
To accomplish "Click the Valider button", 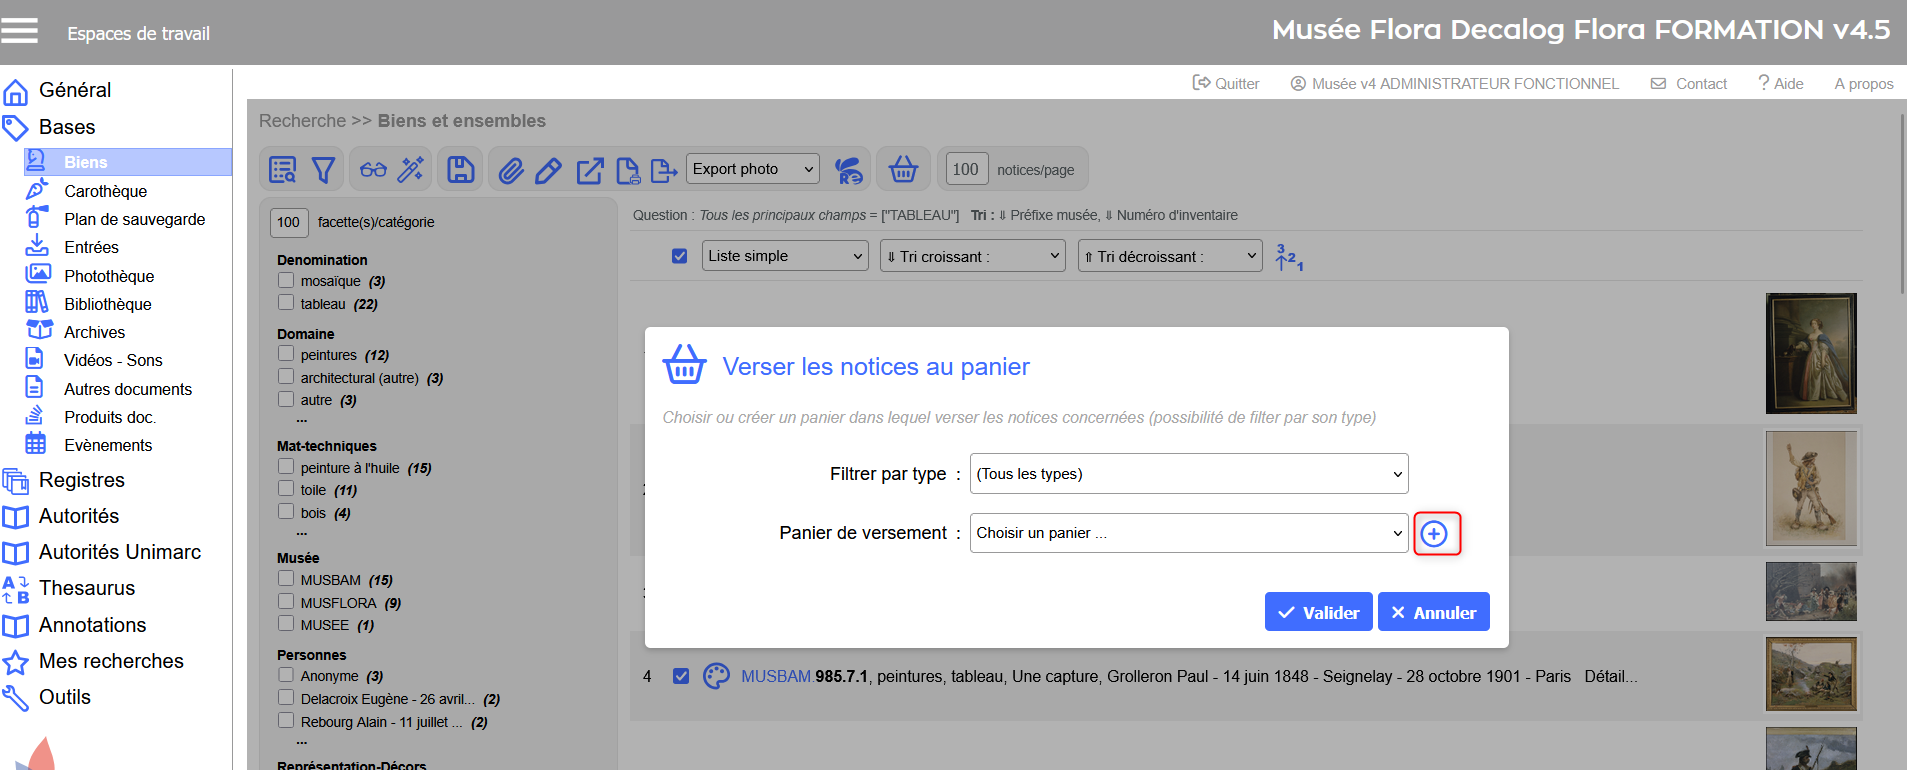I will tap(1318, 612).
